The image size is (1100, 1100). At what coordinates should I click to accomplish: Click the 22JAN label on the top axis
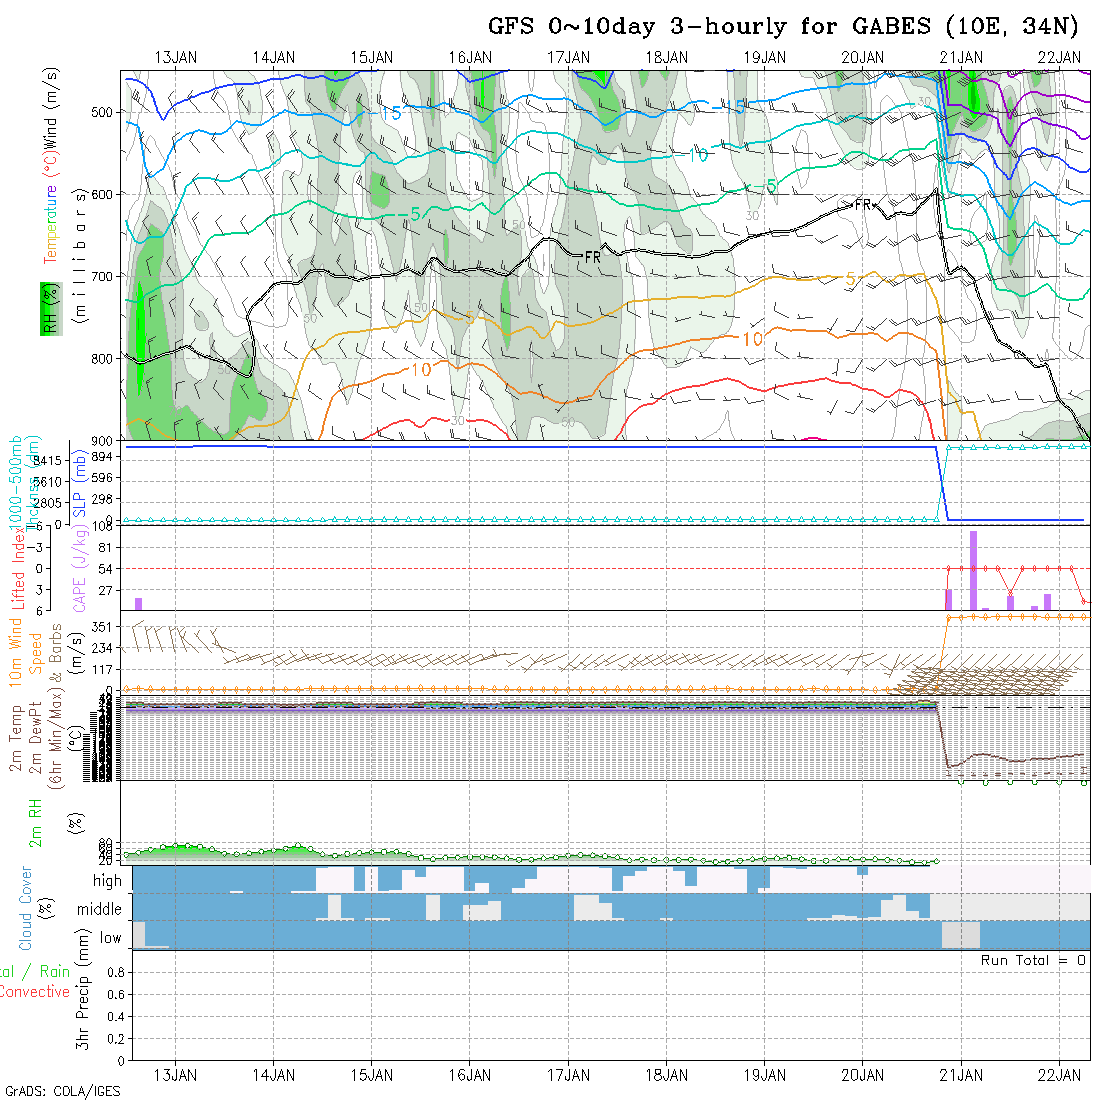1059,57
